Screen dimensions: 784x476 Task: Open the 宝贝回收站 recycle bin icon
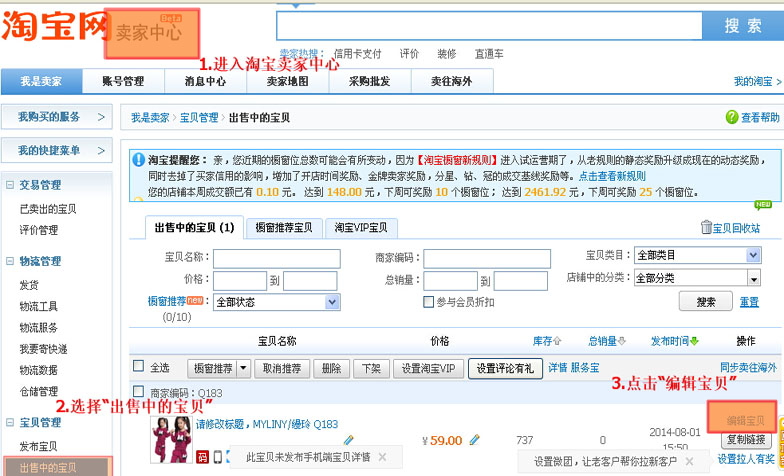(x=706, y=228)
